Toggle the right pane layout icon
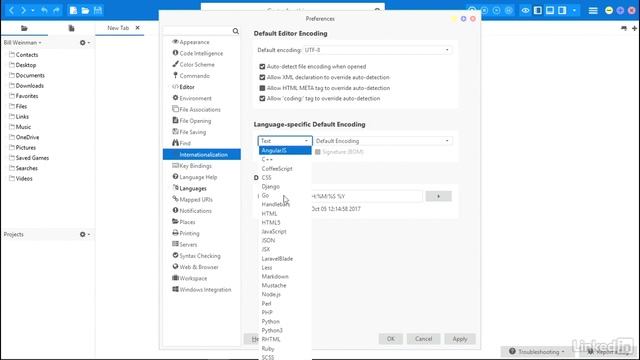640x360 pixels. click(x=562, y=10)
